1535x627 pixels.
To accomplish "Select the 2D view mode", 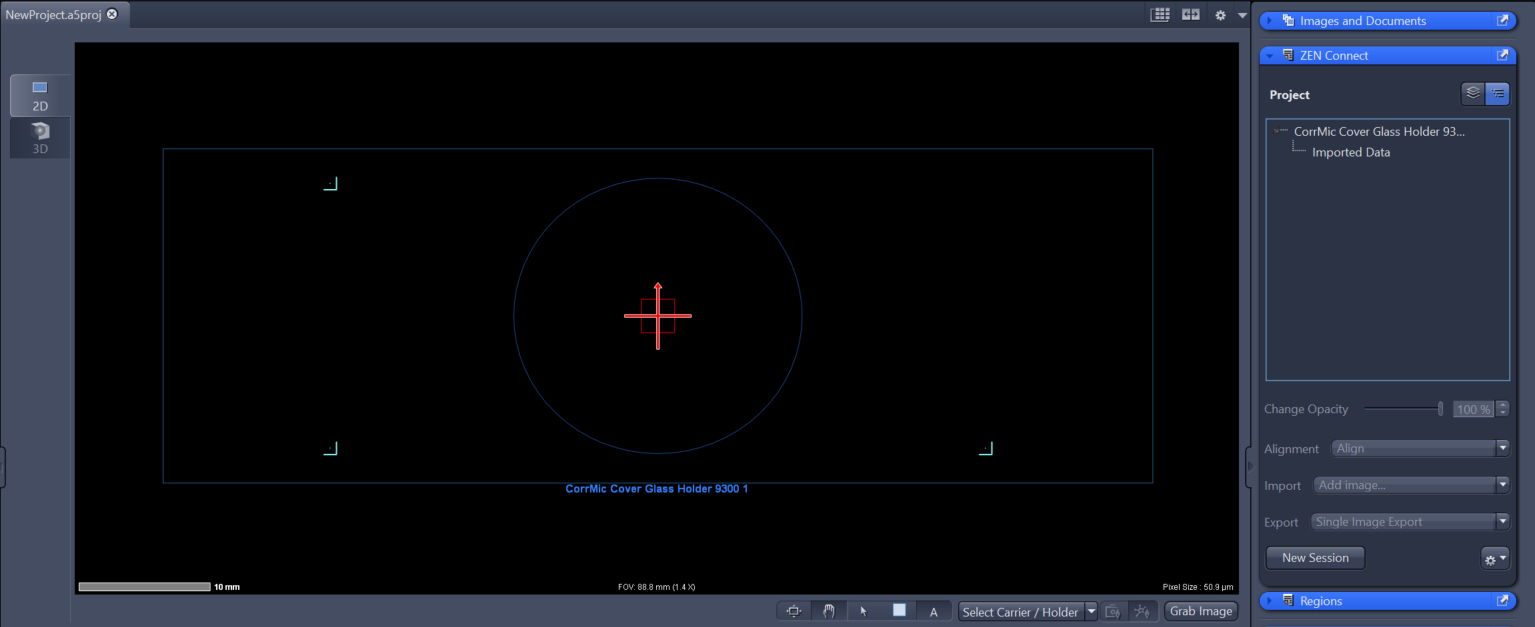I will 39,95.
